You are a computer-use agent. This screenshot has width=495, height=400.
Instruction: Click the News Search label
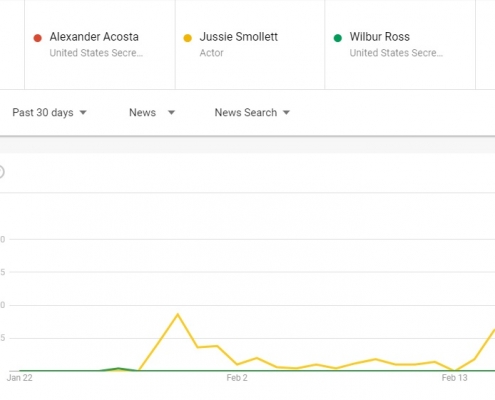pyautogui.click(x=246, y=113)
